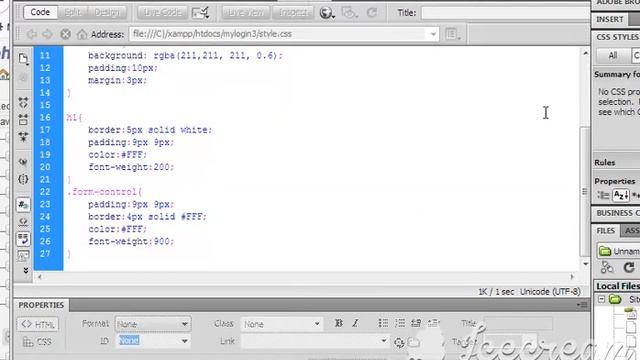Open the Class dropdown
640x360 pixels.
[x=281, y=324]
